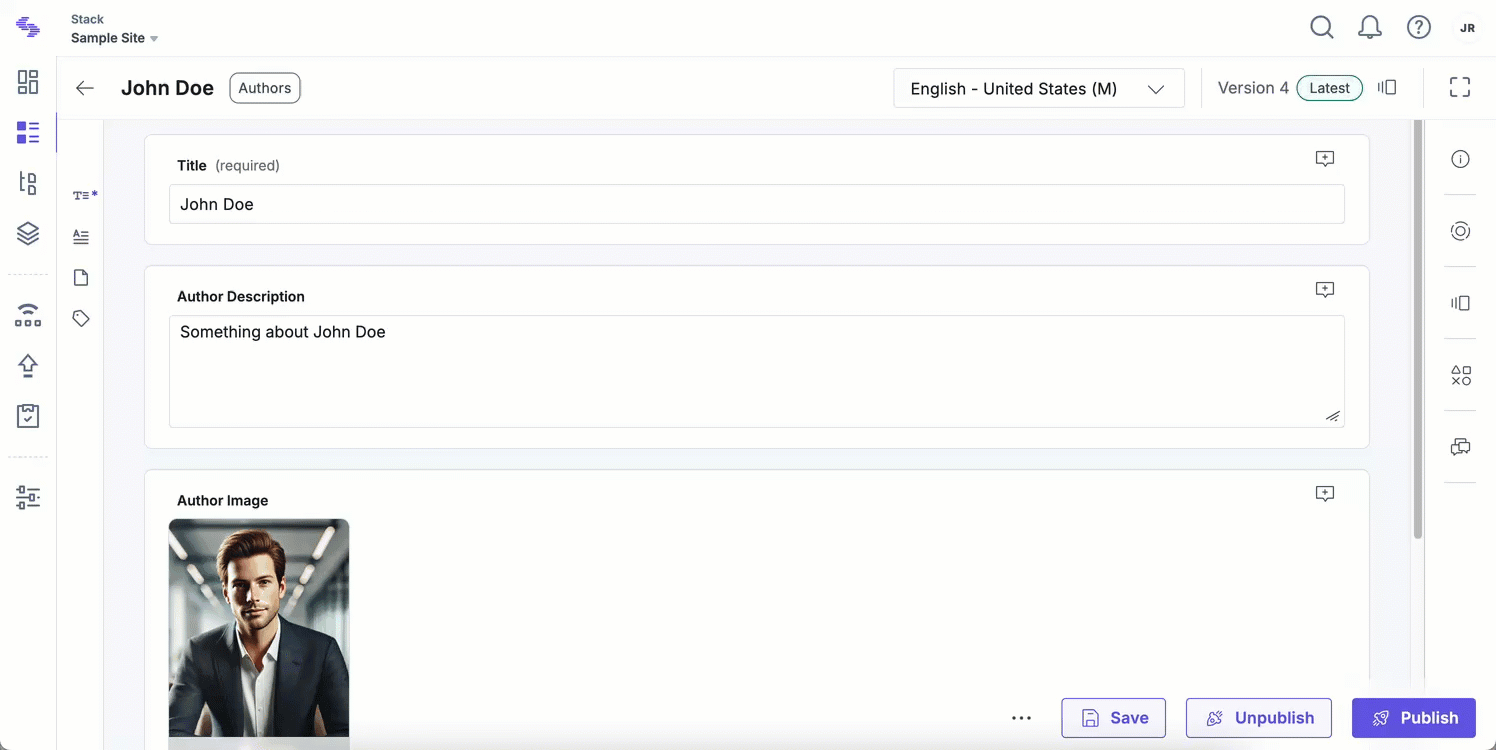
Task: Click the John Doe author image thumbnail
Action: (x=259, y=628)
